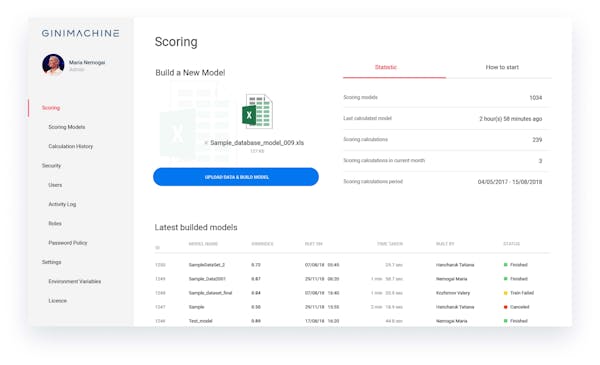The height and width of the screenshot is (365, 600).
Task: Click the Train Failed status text
Action: point(522,293)
